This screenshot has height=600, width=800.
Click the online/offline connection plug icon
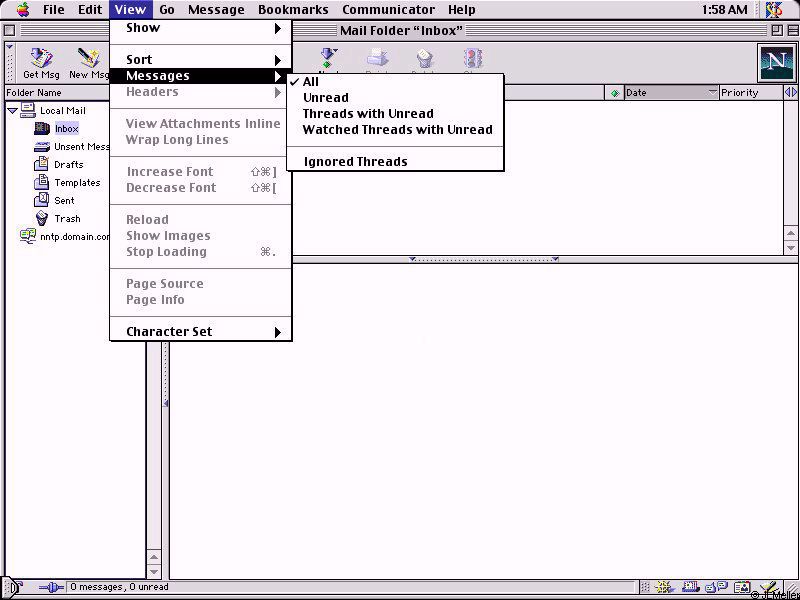pos(51,587)
